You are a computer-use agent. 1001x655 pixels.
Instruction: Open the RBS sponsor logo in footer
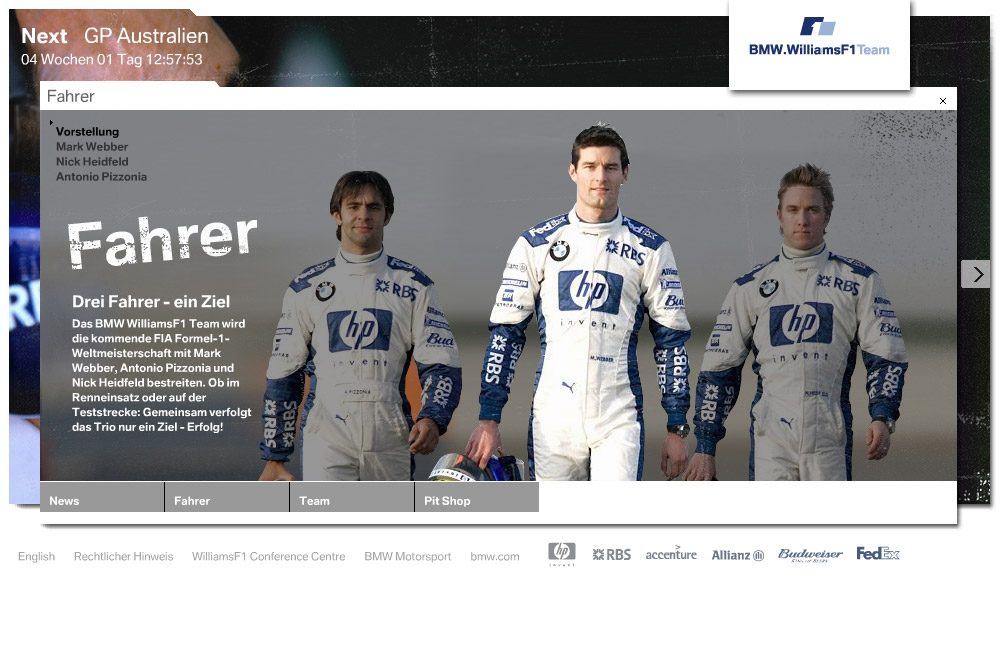[612, 555]
